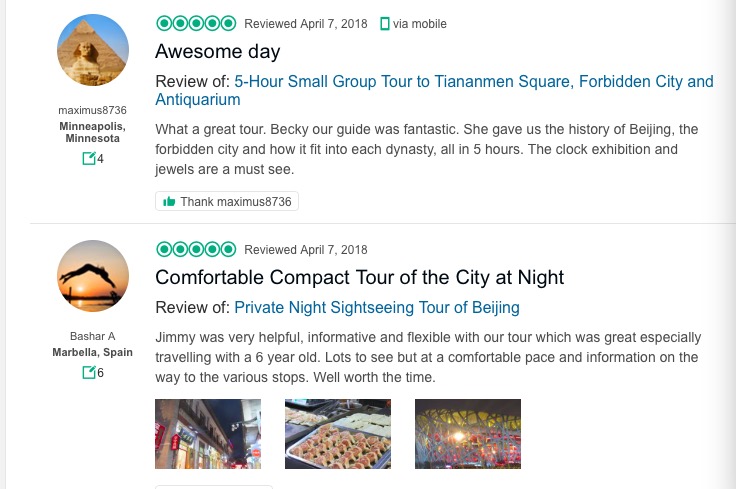Click the five-star rating on Comfortable Compact Tour review

(196, 249)
